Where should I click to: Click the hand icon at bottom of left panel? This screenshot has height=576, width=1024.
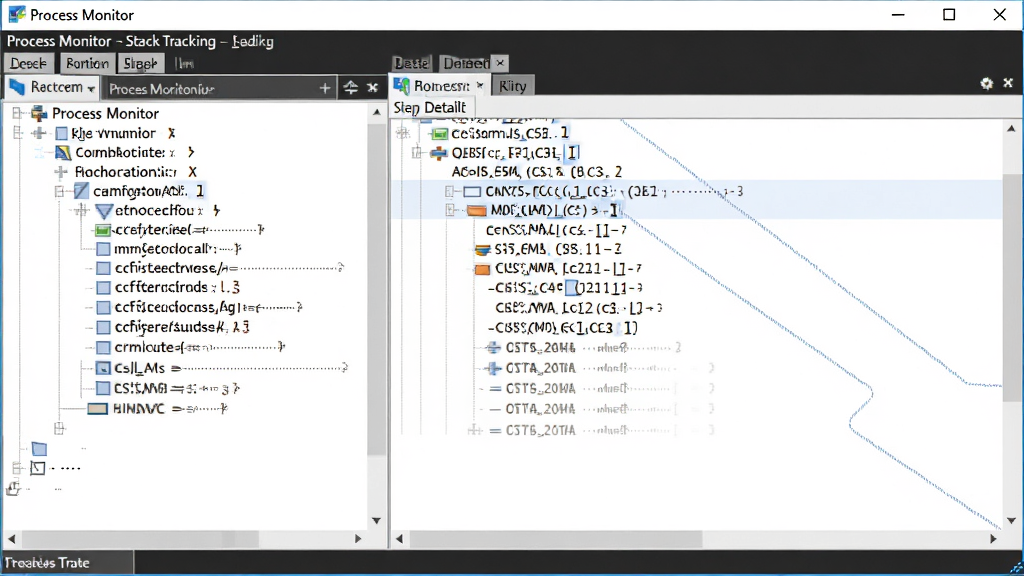click(x=13, y=488)
